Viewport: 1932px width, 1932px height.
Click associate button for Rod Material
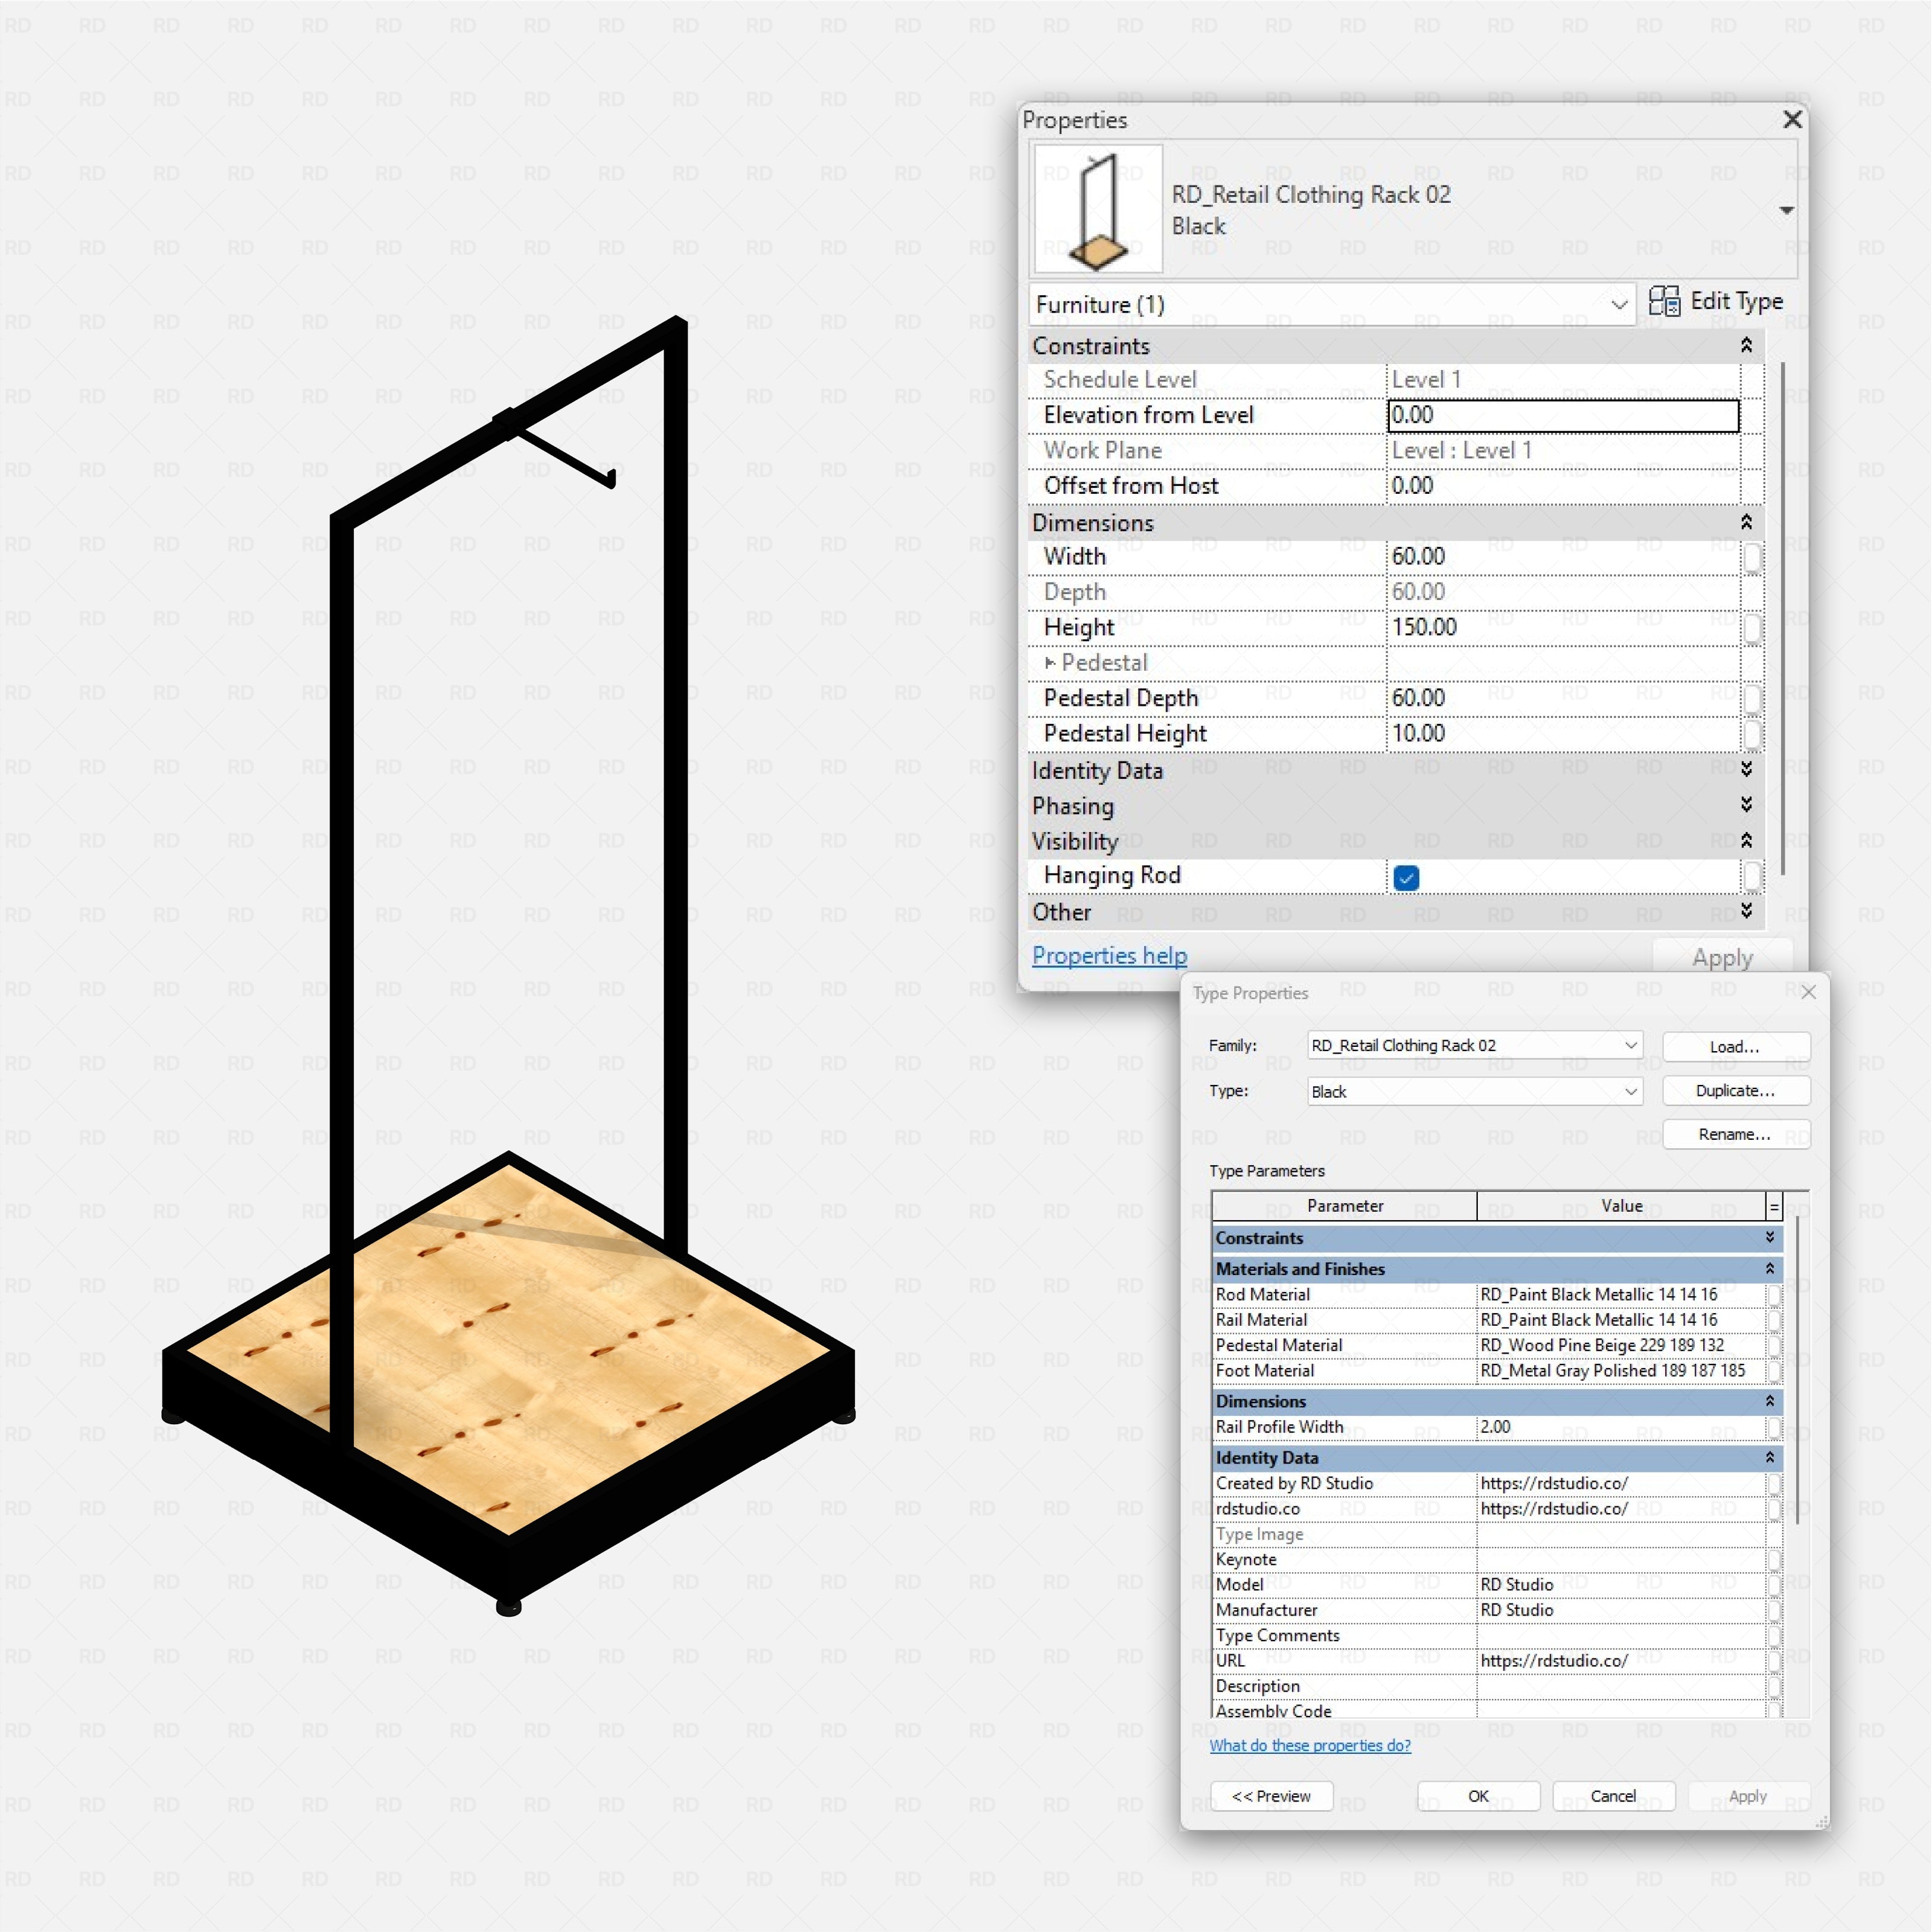tap(1774, 1295)
